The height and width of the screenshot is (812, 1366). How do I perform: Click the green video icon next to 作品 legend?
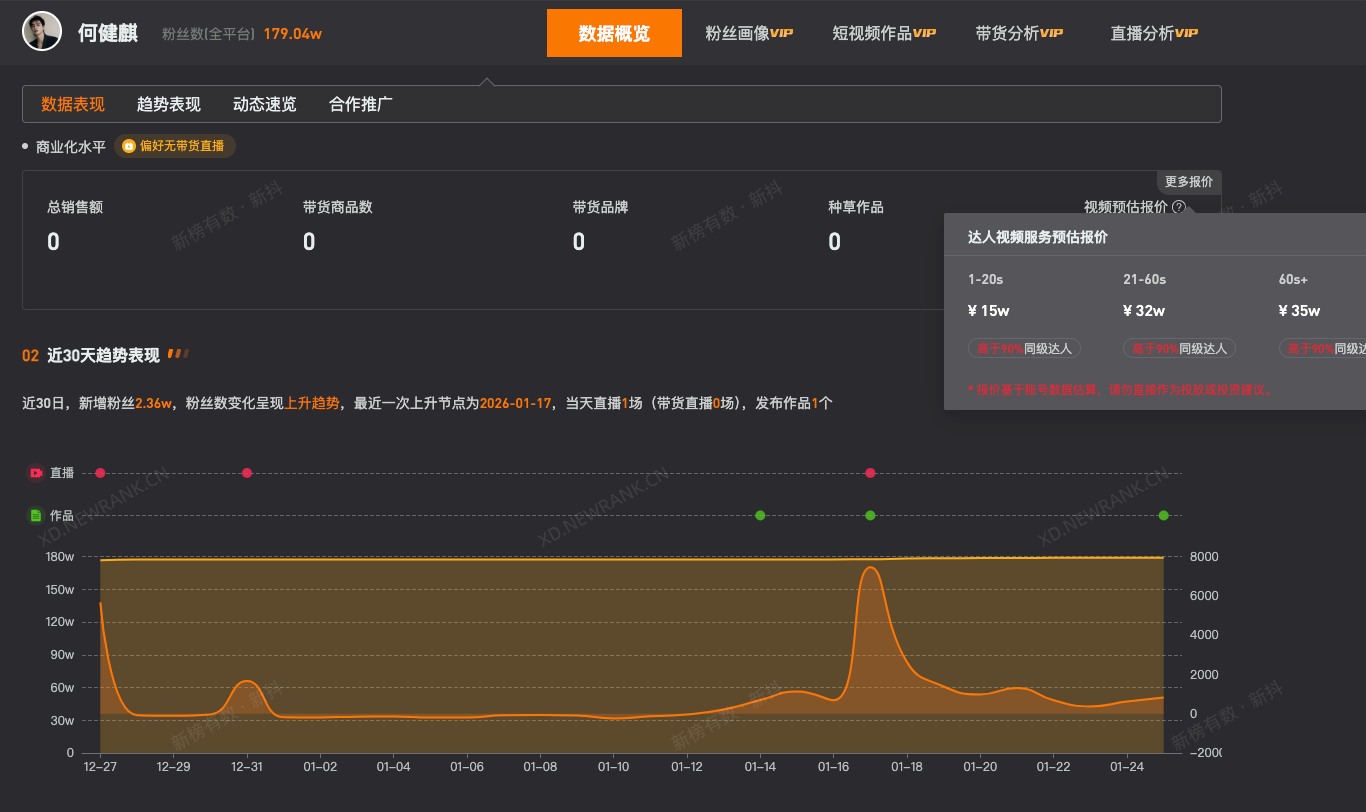coord(35,515)
